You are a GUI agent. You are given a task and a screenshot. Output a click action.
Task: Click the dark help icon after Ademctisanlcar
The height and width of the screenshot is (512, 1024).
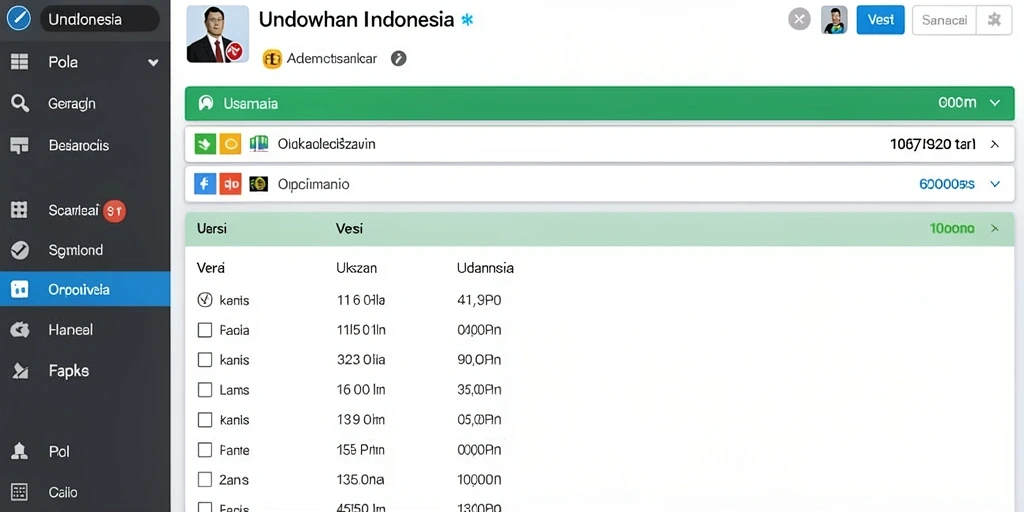(x=398, y=59)
